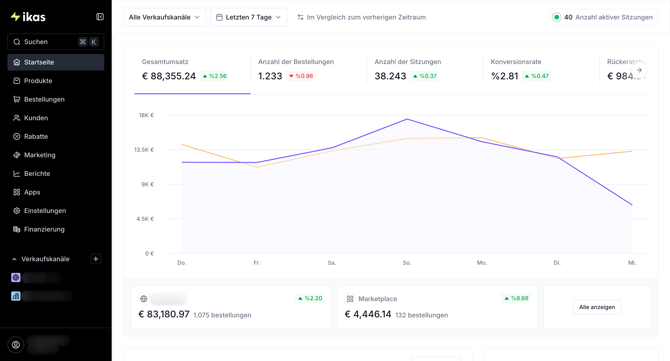Image resolution: width=670 pixels, height=361 pixels.
Task: Collapse the sidebar with the panel icon
Action: (100, 17)
